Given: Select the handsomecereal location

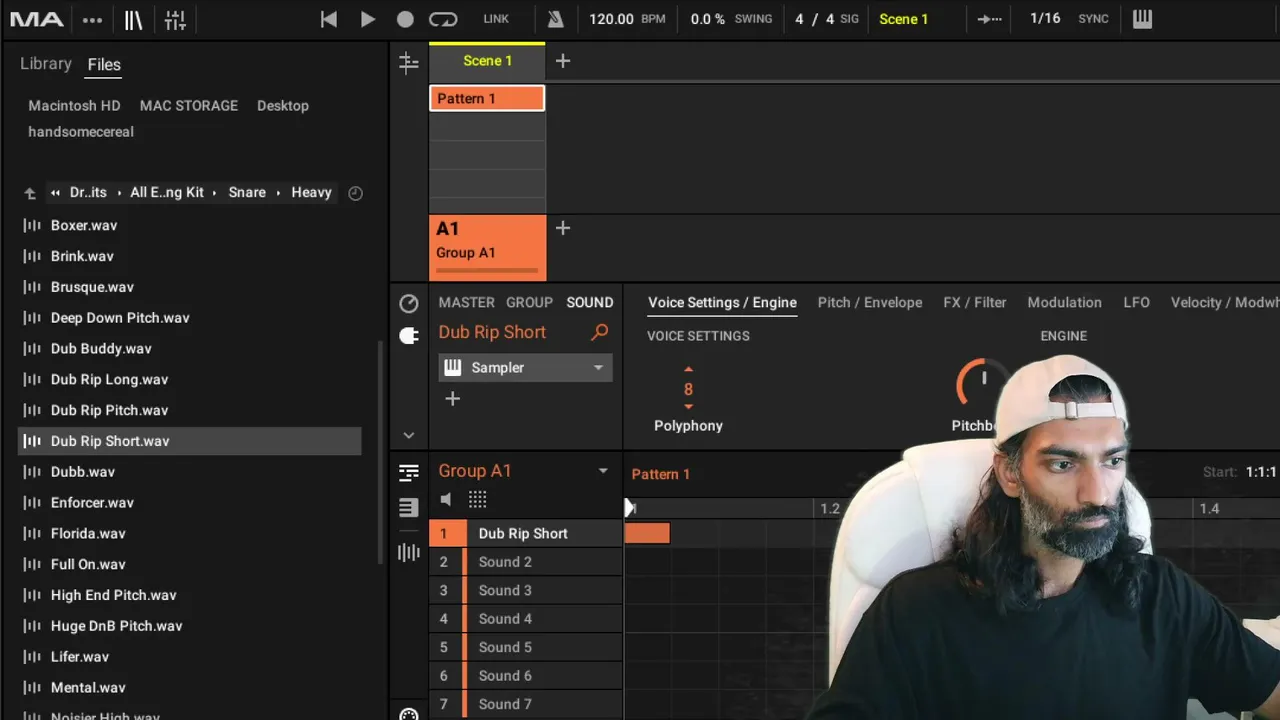Looking at the screenshot, I should point(81,131).
